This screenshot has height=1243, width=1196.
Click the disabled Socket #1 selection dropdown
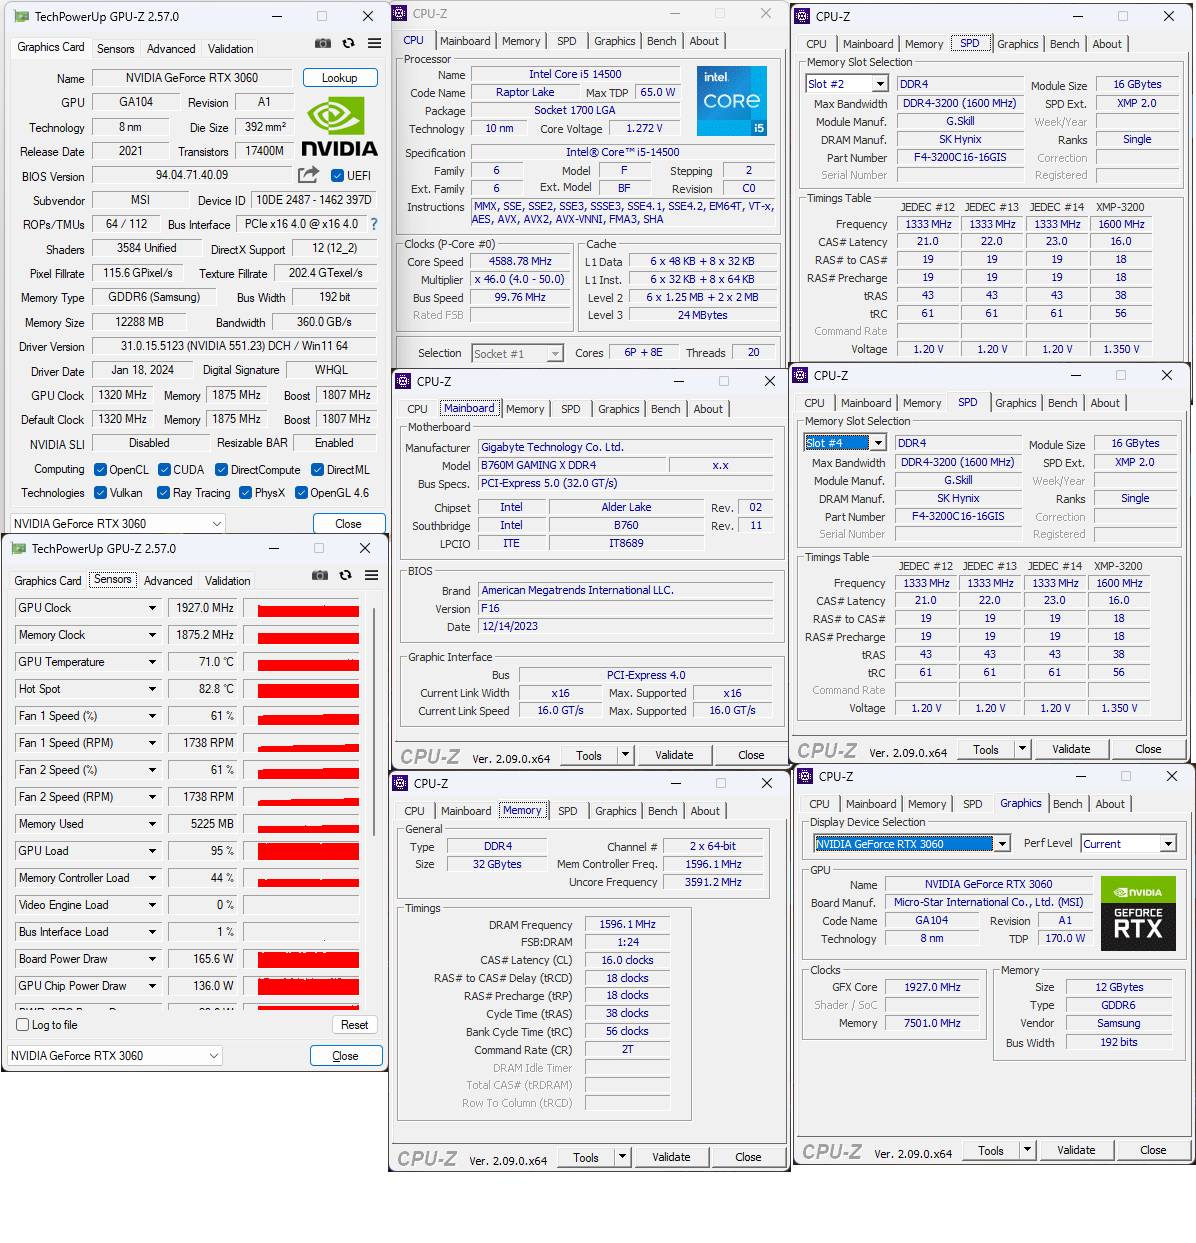(517, 353)
